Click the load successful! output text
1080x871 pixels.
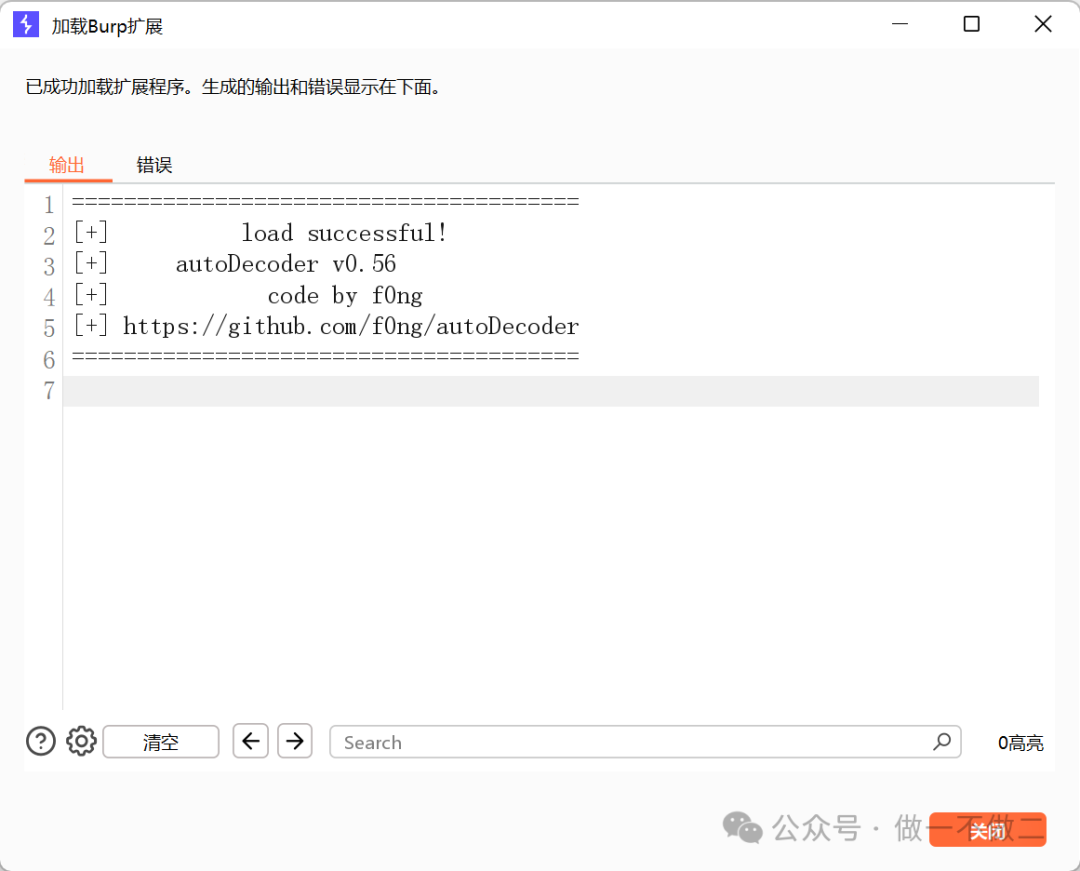point(344,232)
